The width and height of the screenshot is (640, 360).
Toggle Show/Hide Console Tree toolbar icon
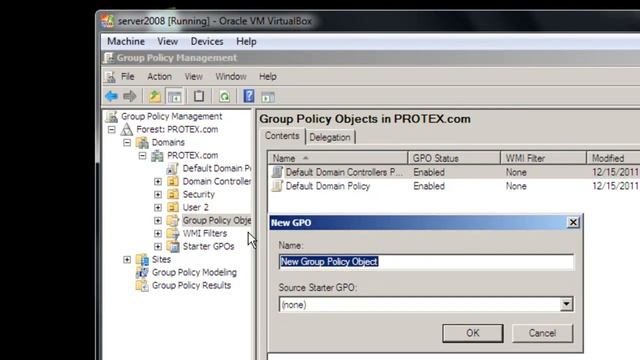click(x=175, y=97)
